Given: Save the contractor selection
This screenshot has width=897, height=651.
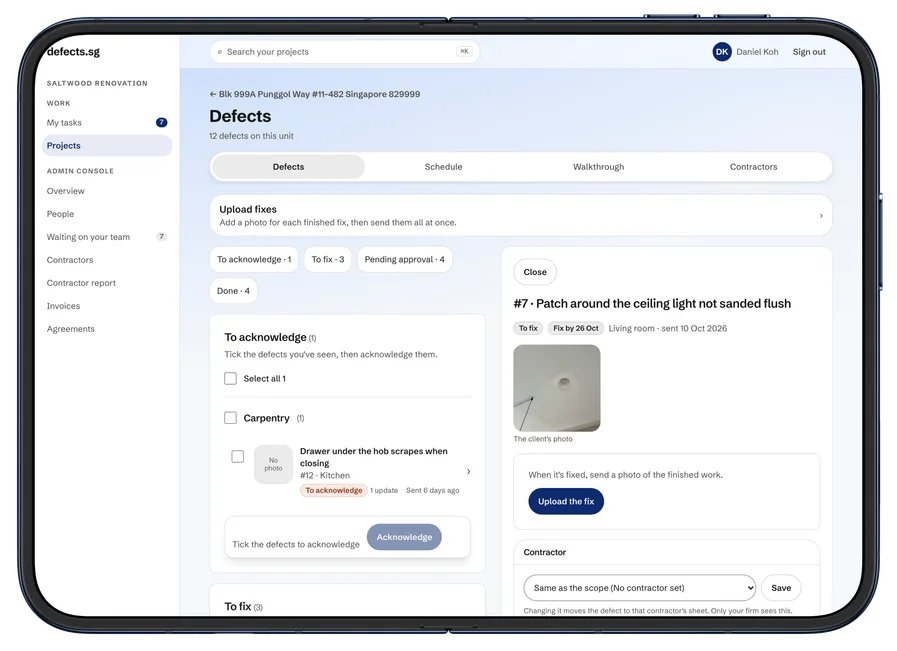Looking at the screenshot, I should pyautogui.click(x=781, y=588).
